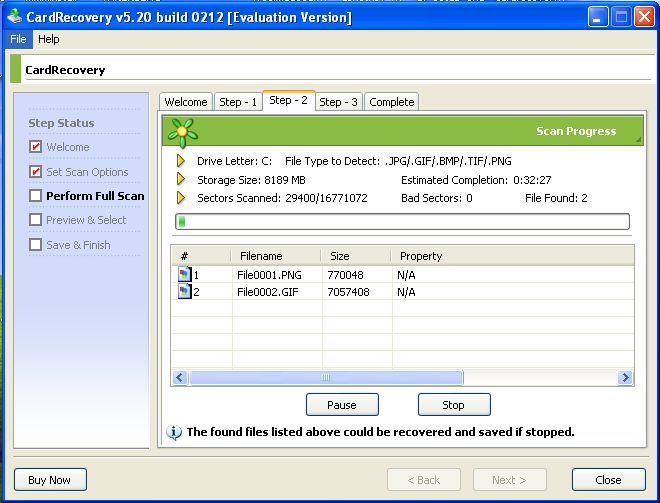Click the Estimated Completion time 0:32:27
This screenshot has height=503, width=660.
pos(532,180)
